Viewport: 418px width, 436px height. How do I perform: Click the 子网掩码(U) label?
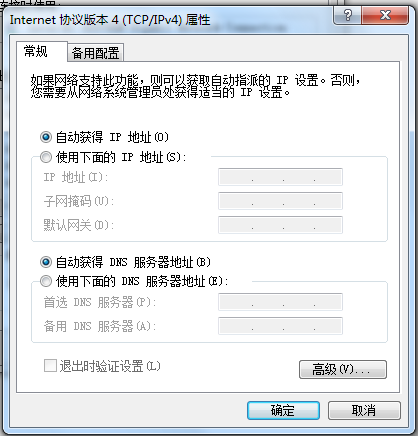coord(79,201)
